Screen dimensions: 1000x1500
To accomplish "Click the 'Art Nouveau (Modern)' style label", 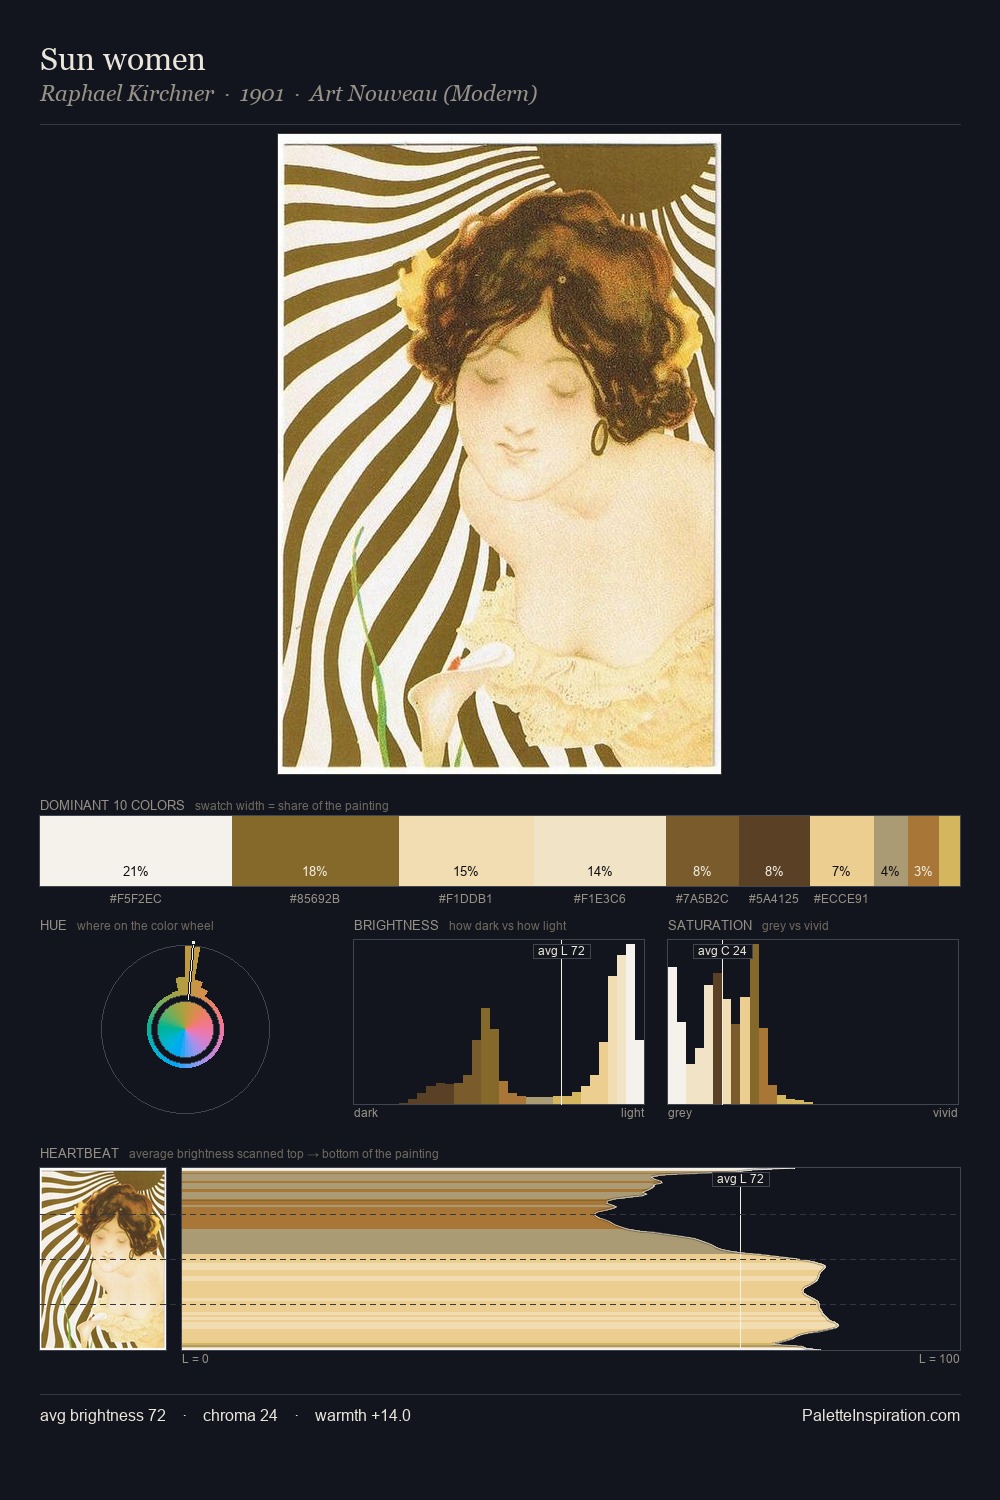I will coord(423,94).
